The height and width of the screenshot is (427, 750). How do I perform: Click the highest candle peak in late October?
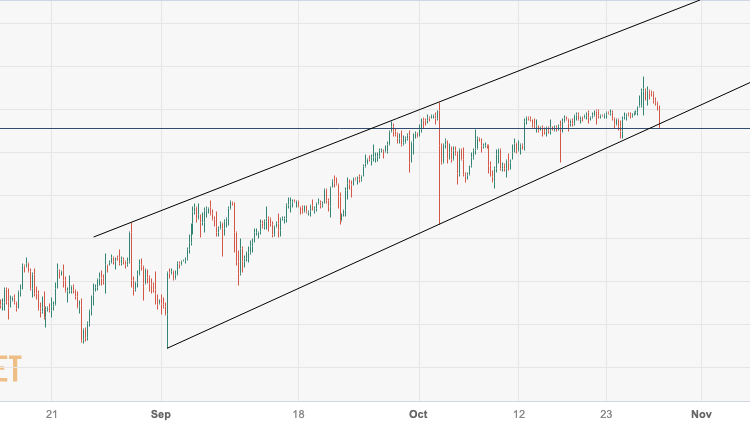click(x=643, y=79)
